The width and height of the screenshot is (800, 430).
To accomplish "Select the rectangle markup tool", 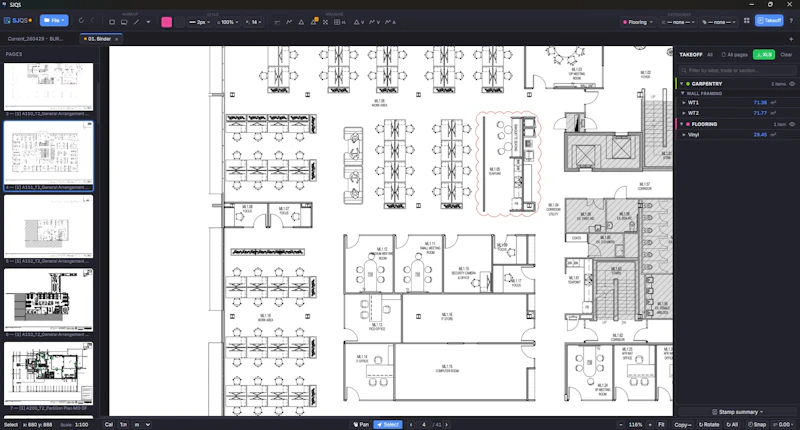I will coord(112,22).
